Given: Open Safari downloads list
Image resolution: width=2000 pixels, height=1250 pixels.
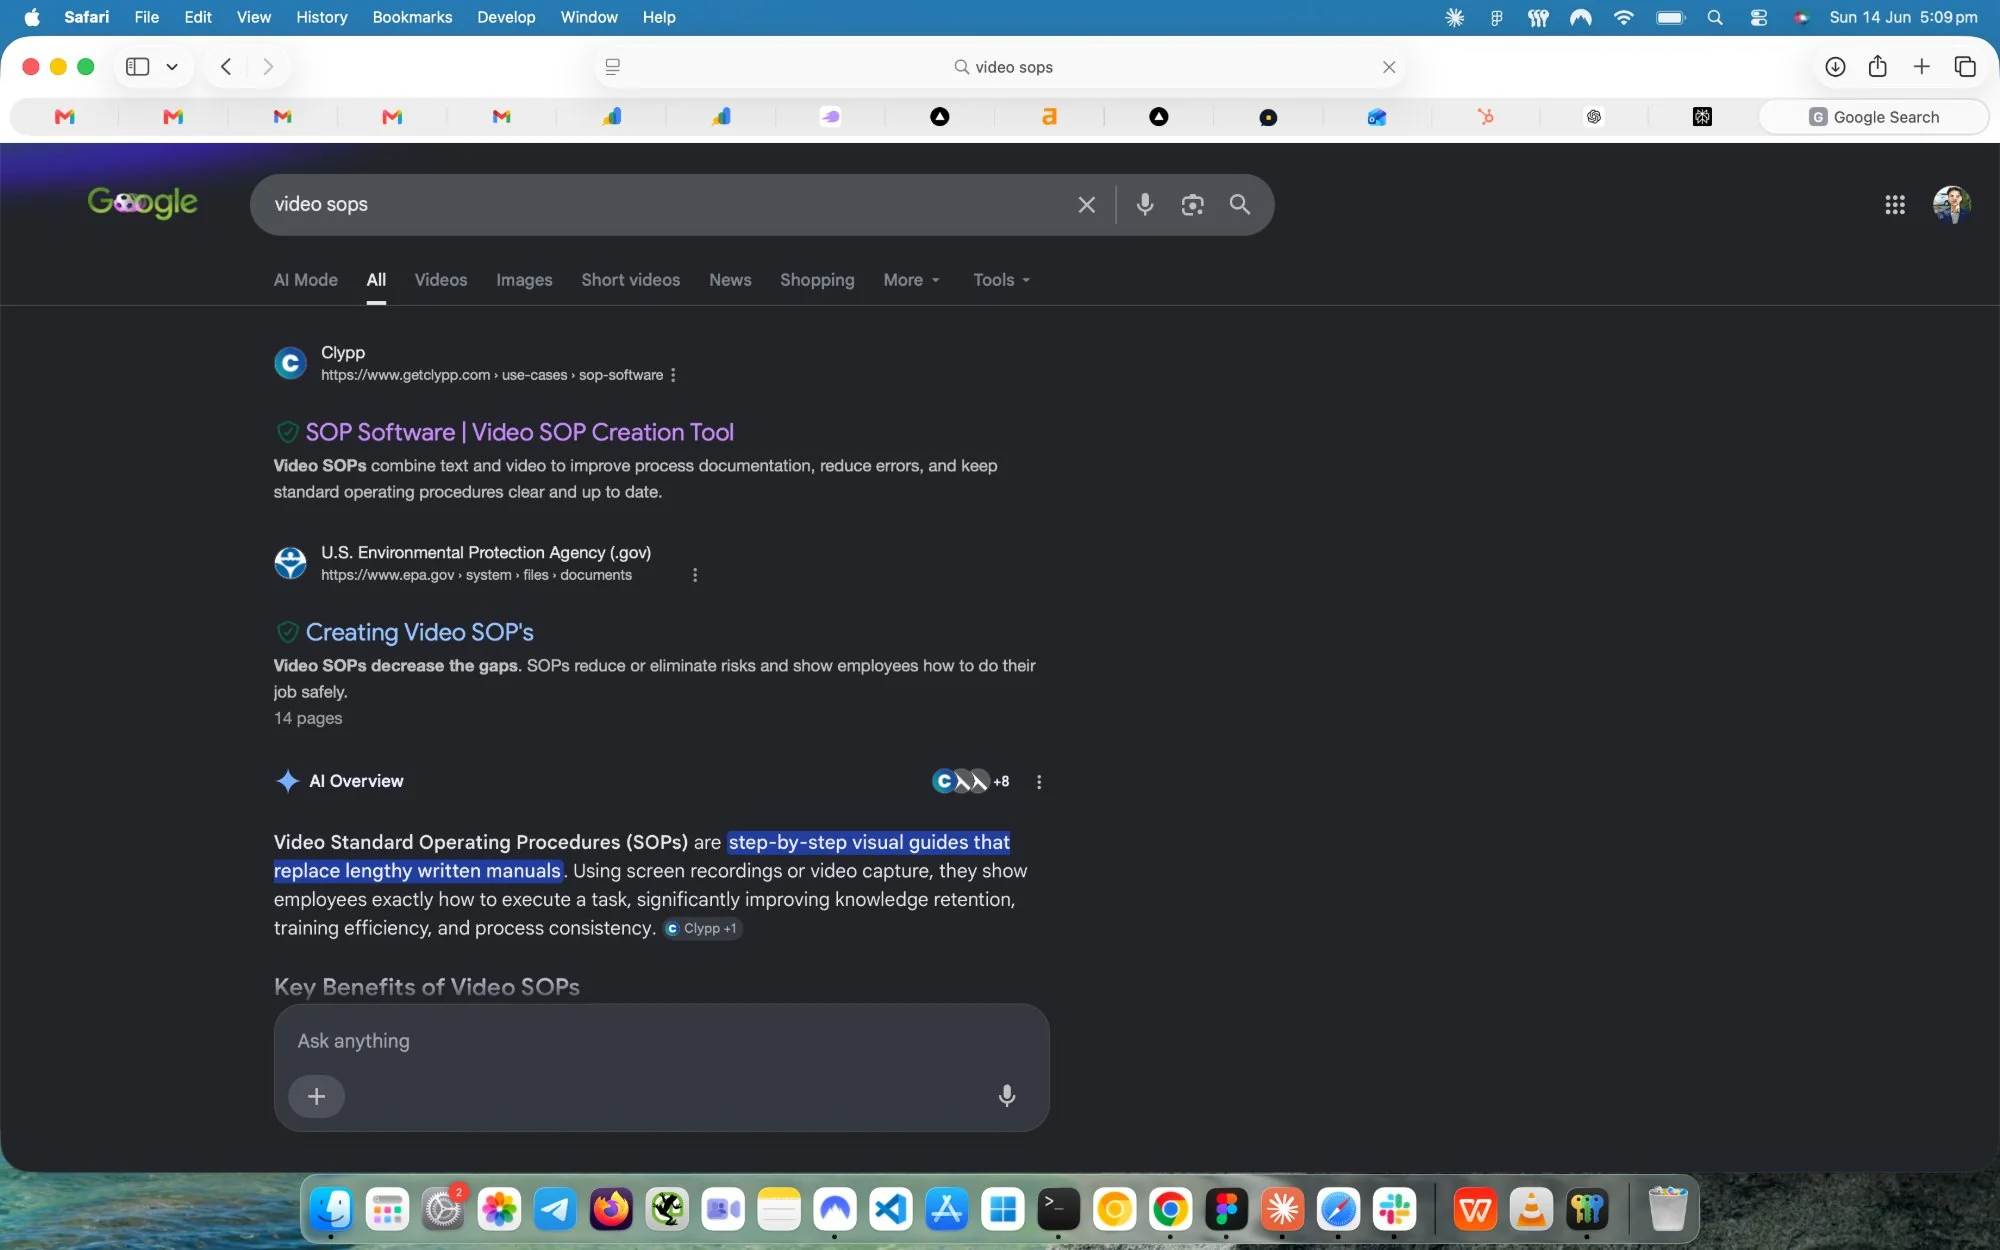Looking at the screenshot, I should pyautogui.click(x=1835, y=67).
